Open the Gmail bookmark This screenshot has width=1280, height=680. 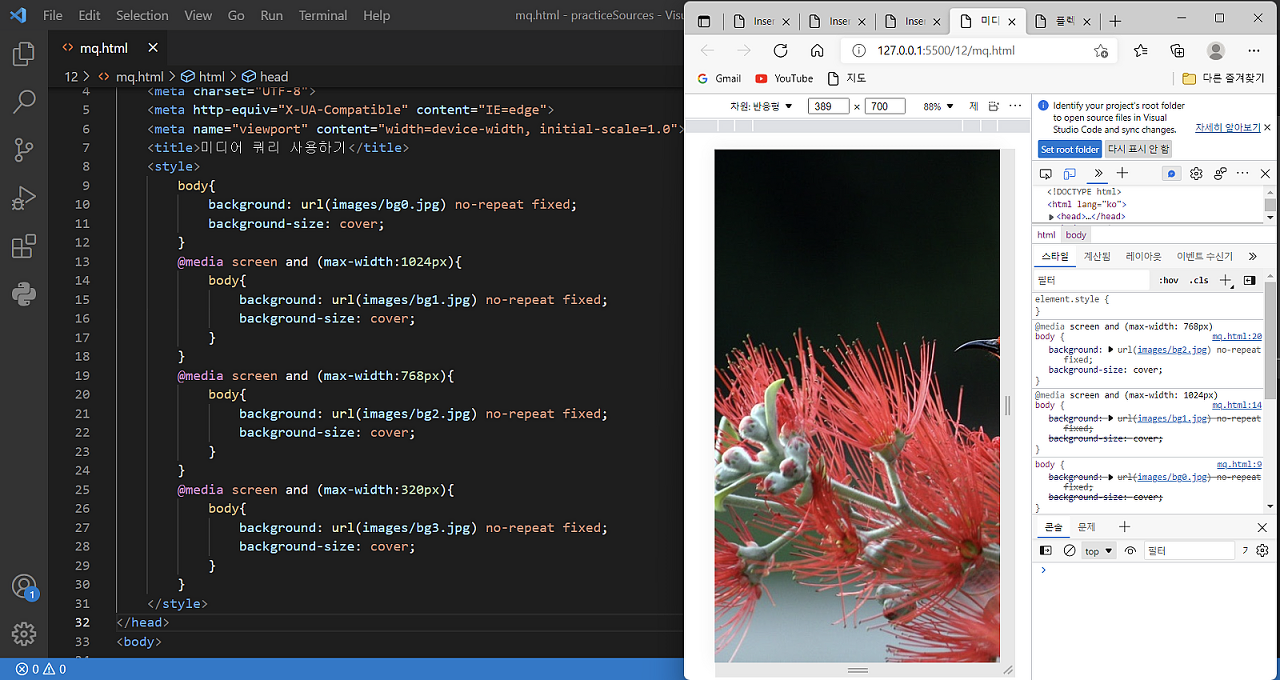pos(719,78)
